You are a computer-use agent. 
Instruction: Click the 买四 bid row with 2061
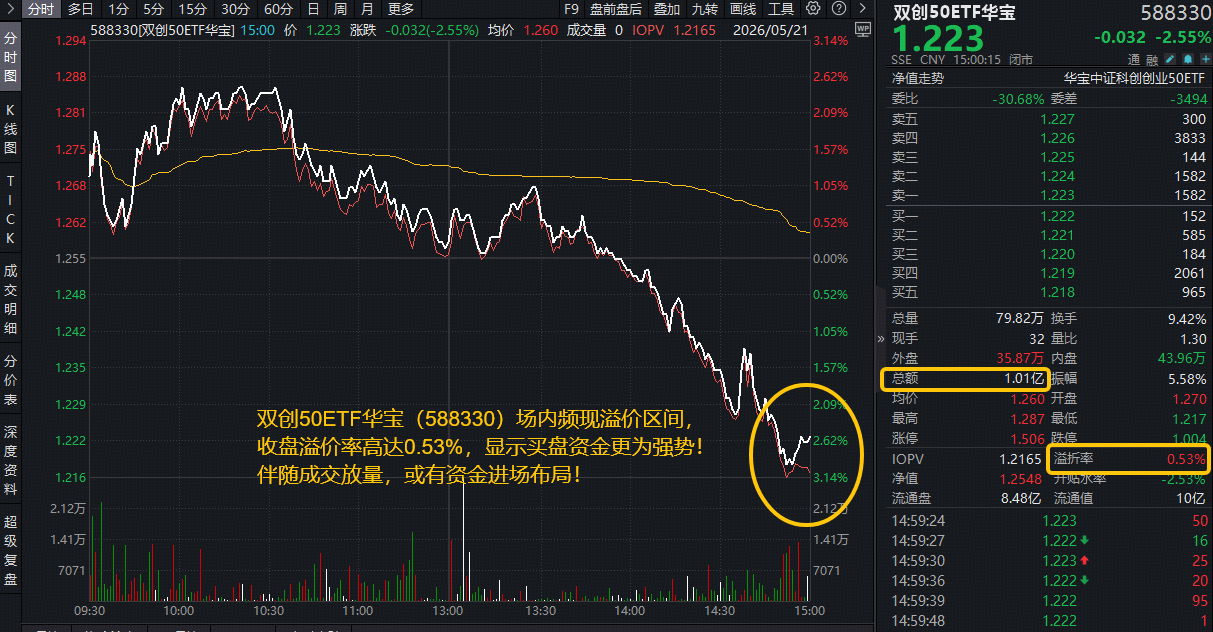1049,273
